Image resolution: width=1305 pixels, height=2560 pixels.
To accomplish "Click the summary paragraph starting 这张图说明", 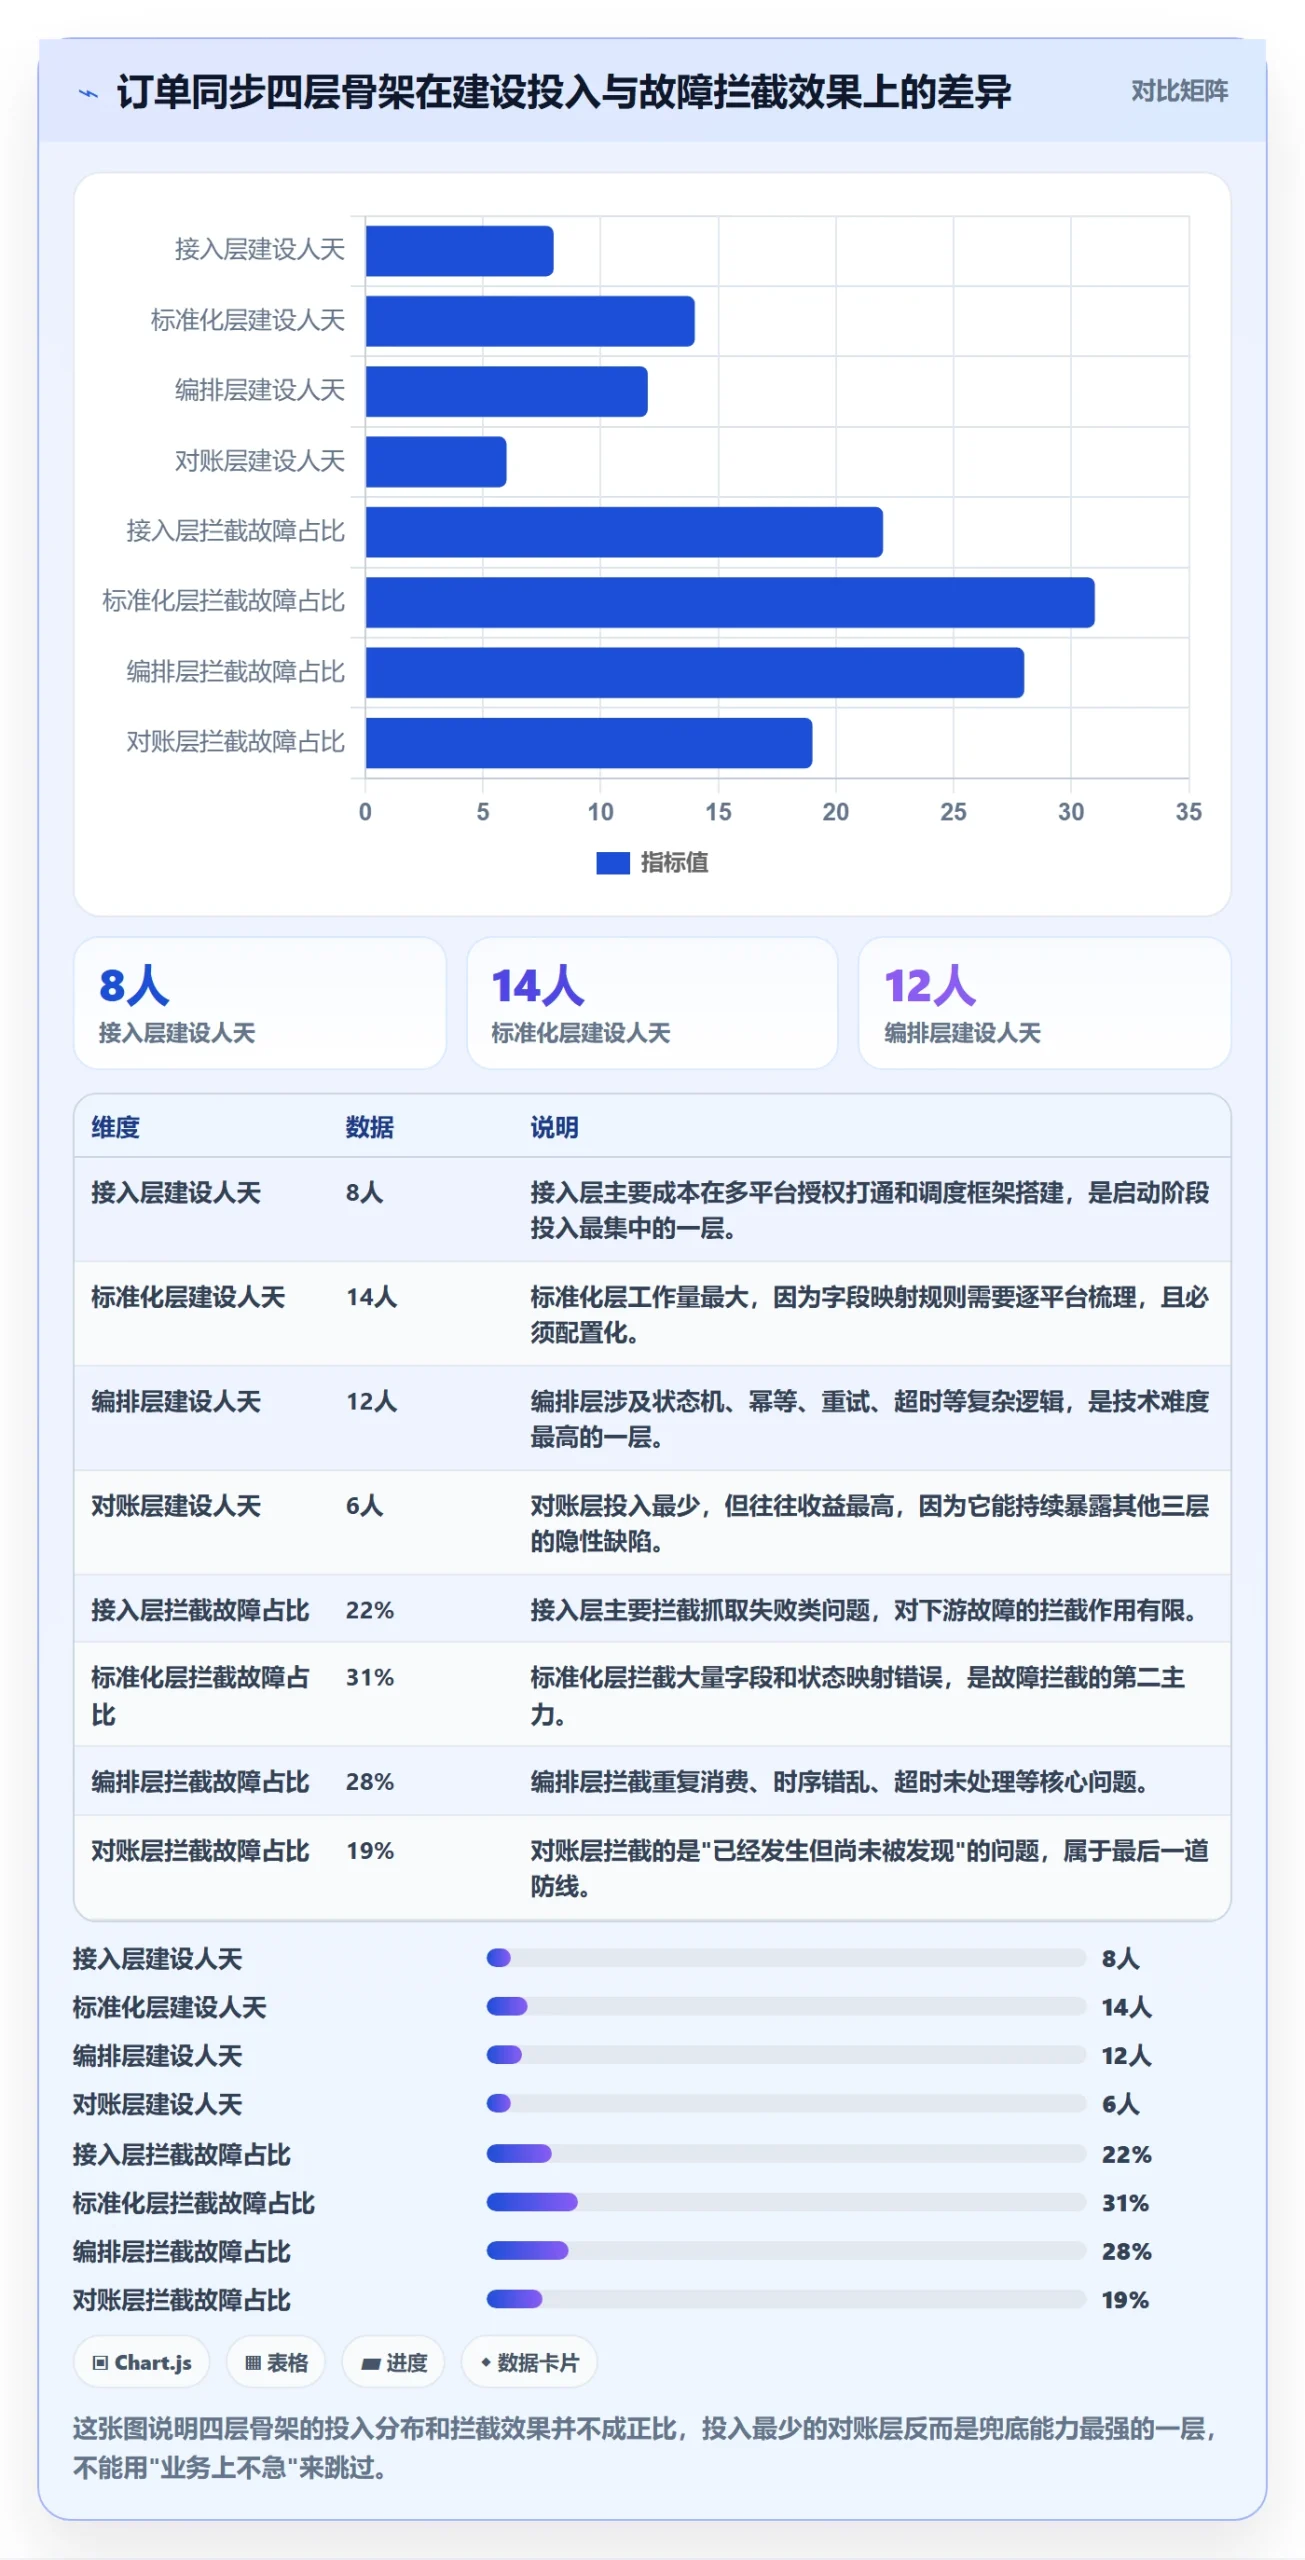I will point(645,2447).
